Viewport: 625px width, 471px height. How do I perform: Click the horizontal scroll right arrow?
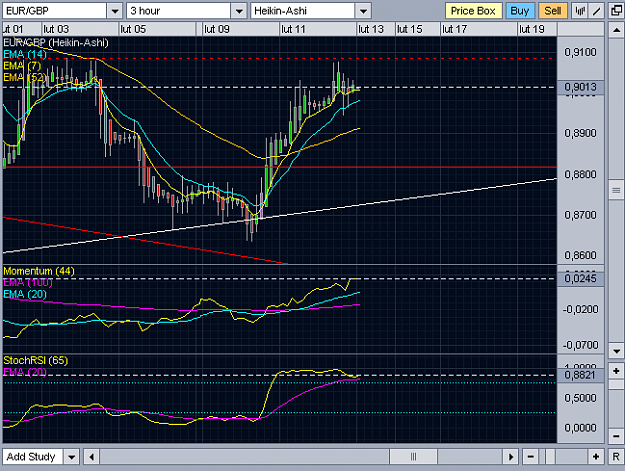click(x=511, y=457)
